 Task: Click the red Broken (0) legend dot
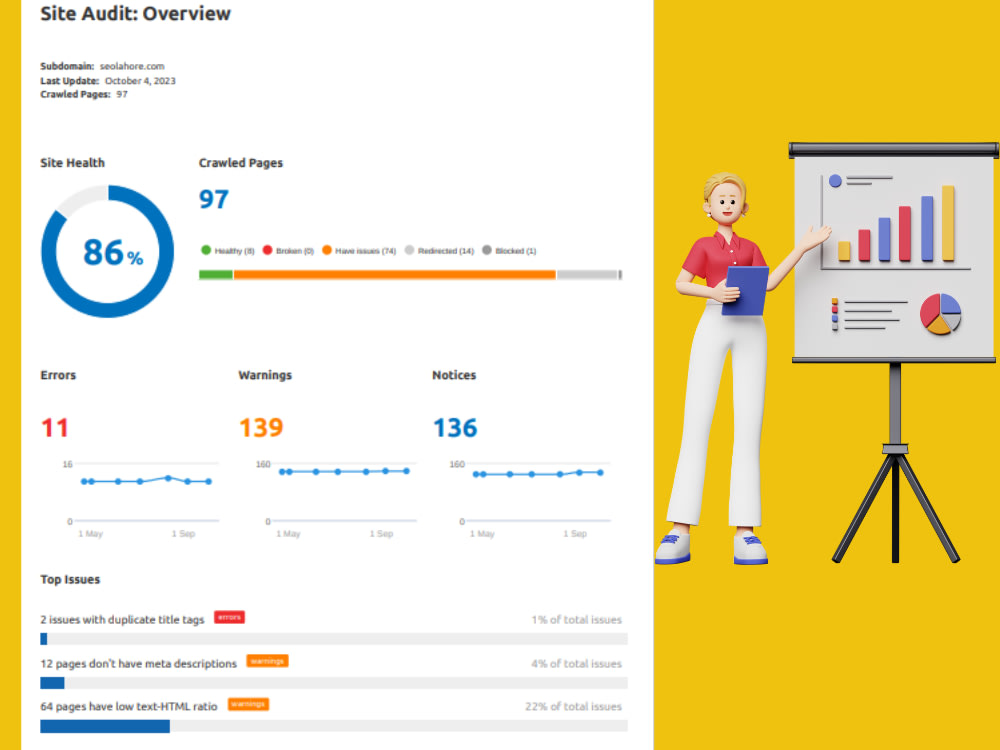tap(267, 250)
